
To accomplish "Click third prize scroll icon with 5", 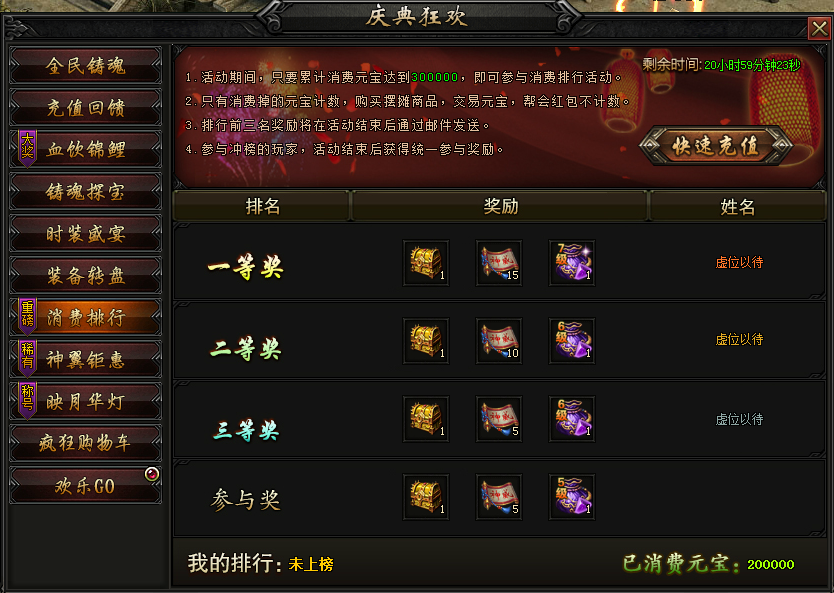I will [499, 419].
